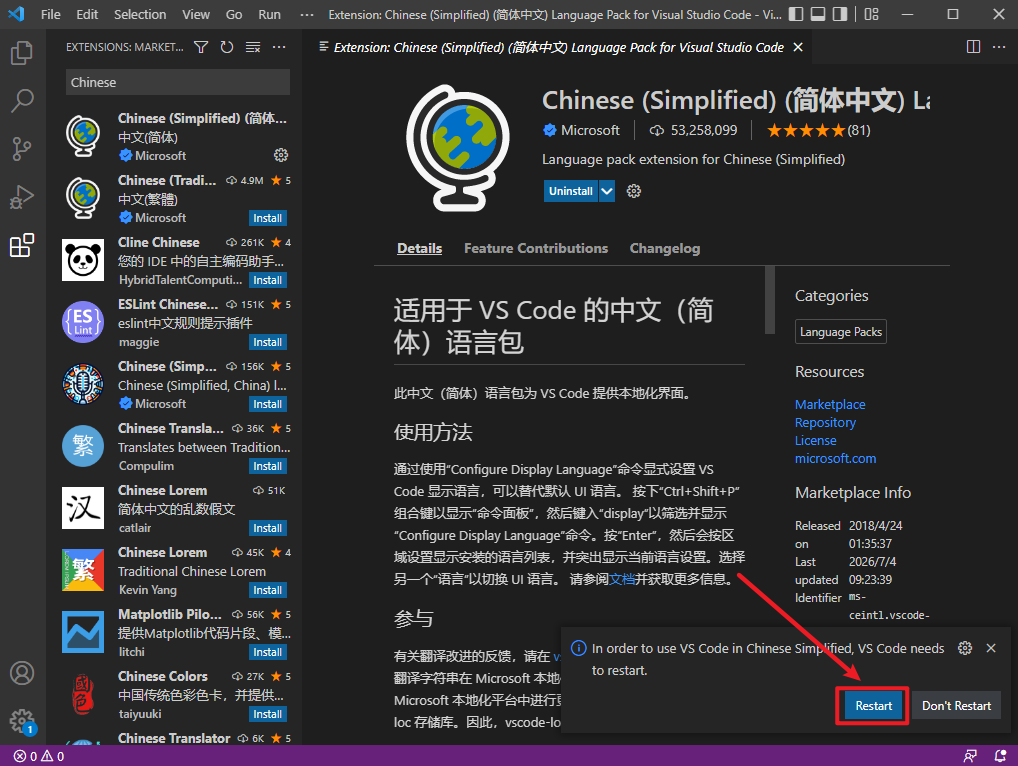Customize layout icon in title bar
This screenshot has height=766, width=1018.
click(x=871, y=14)
